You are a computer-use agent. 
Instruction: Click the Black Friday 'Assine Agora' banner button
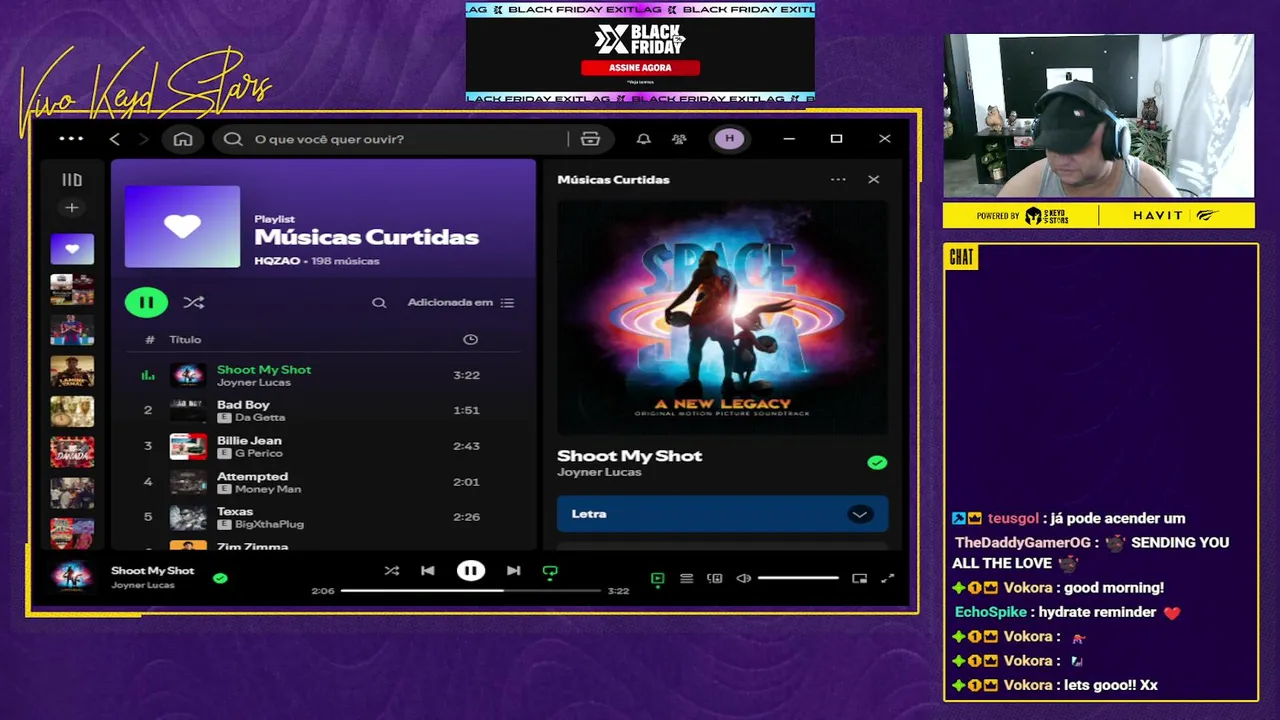tap(640, 67)
